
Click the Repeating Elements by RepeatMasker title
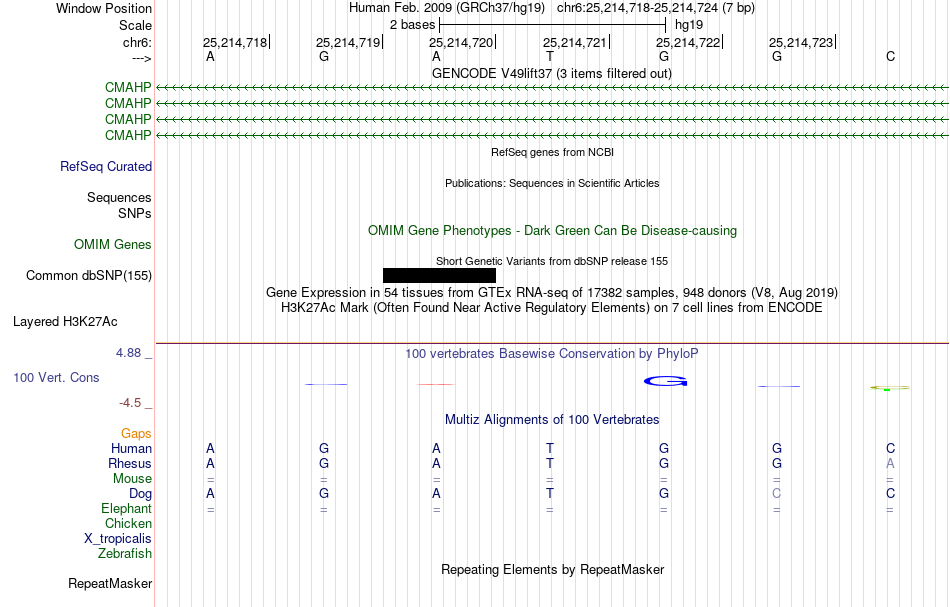[553, 570]
